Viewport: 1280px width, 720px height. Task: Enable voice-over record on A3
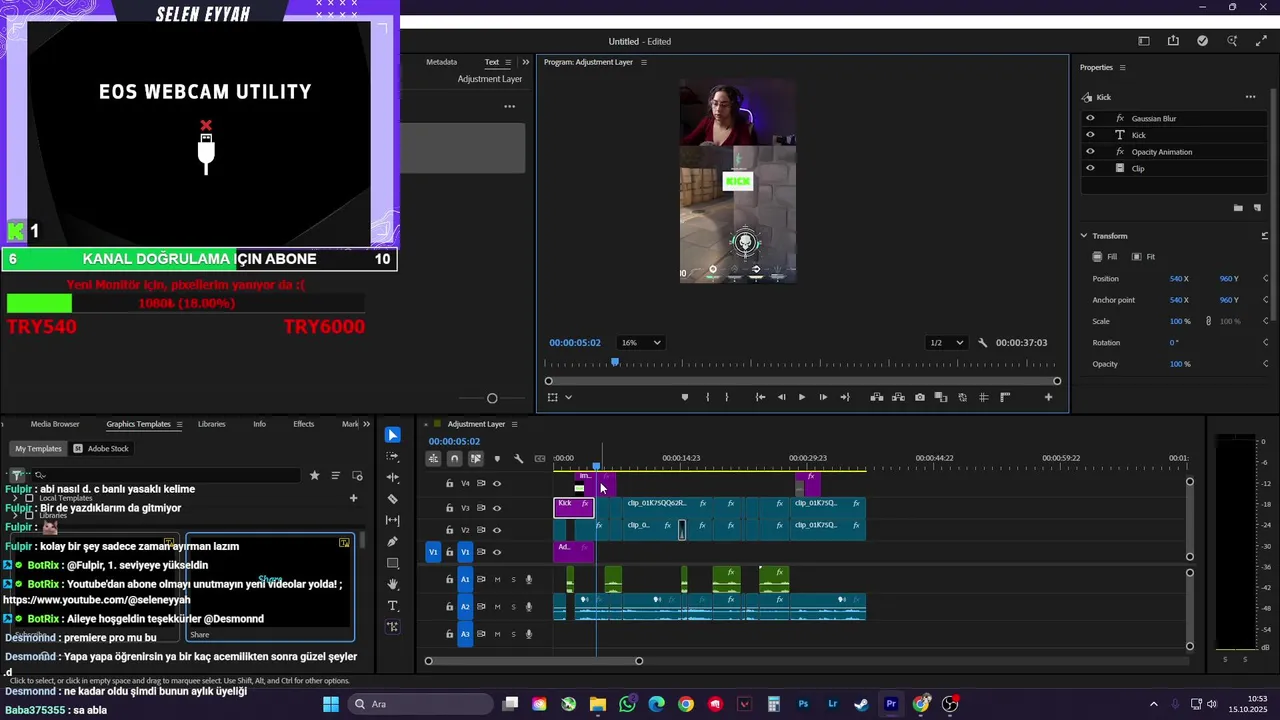(529, 634)
